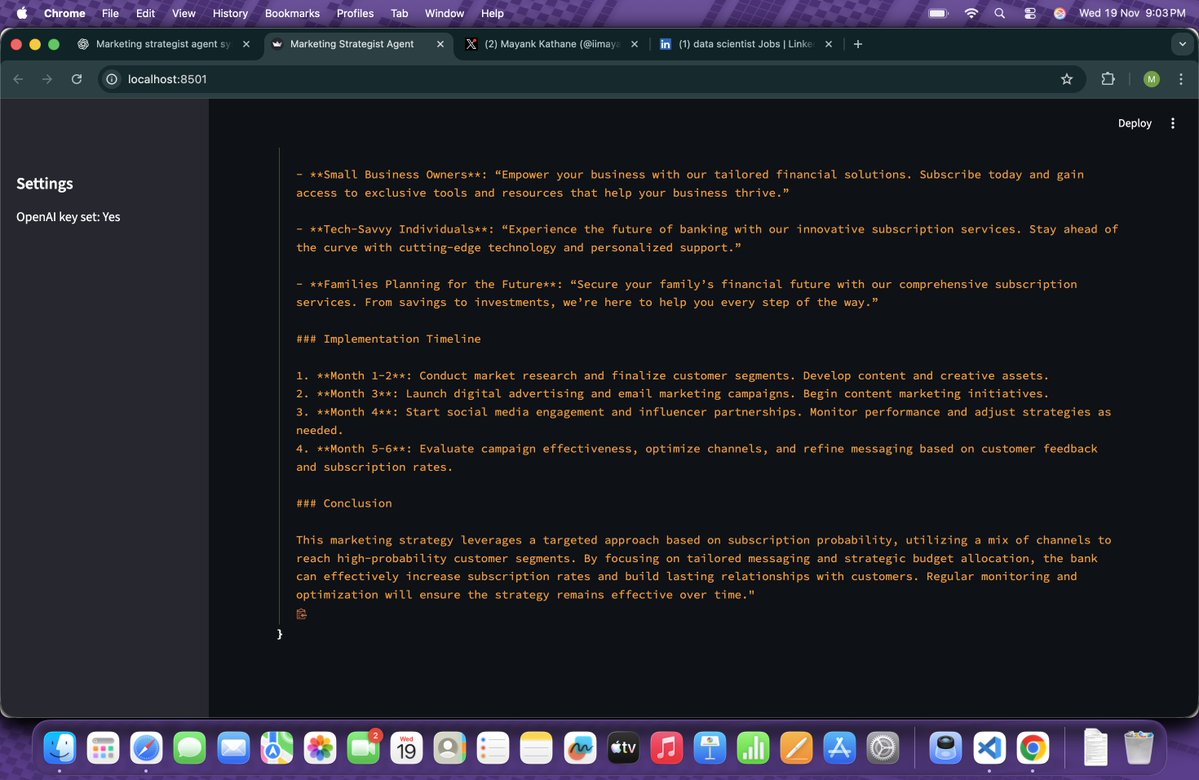
Task: Open the Bookmarks menu
Action: tap(291, 13)
